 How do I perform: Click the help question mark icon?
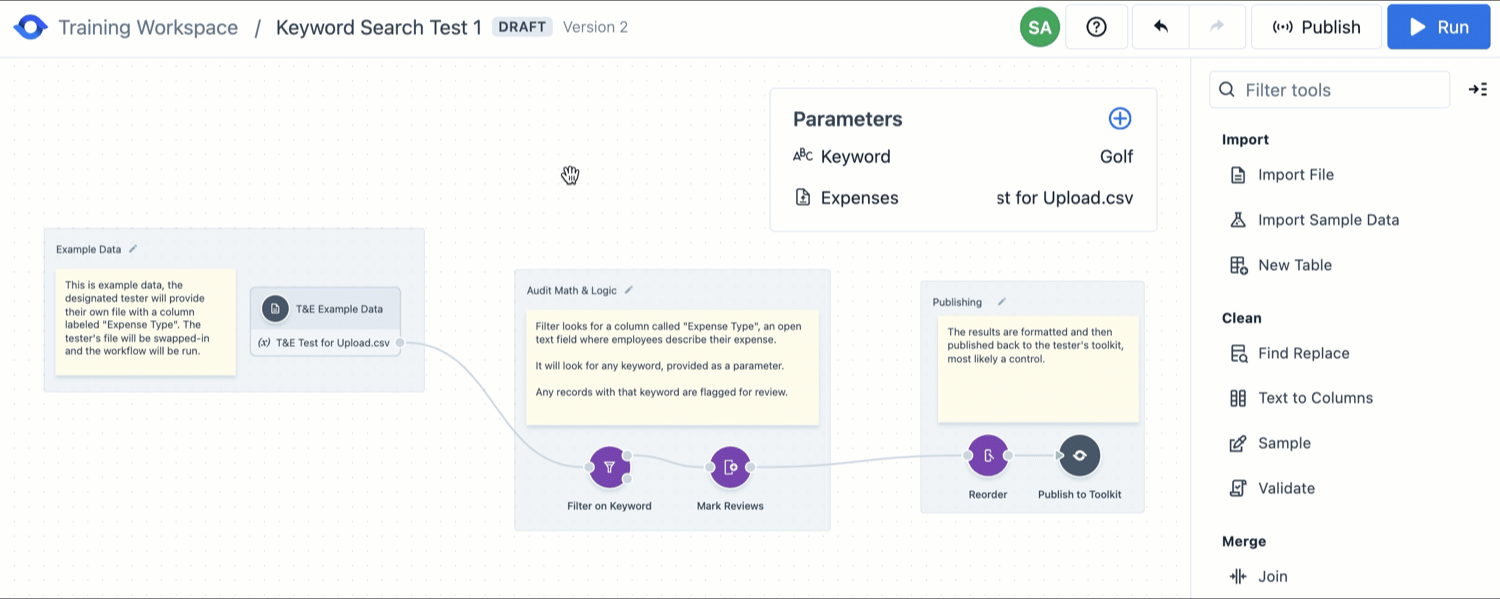pyautogui.click(x=1096, y=27)
